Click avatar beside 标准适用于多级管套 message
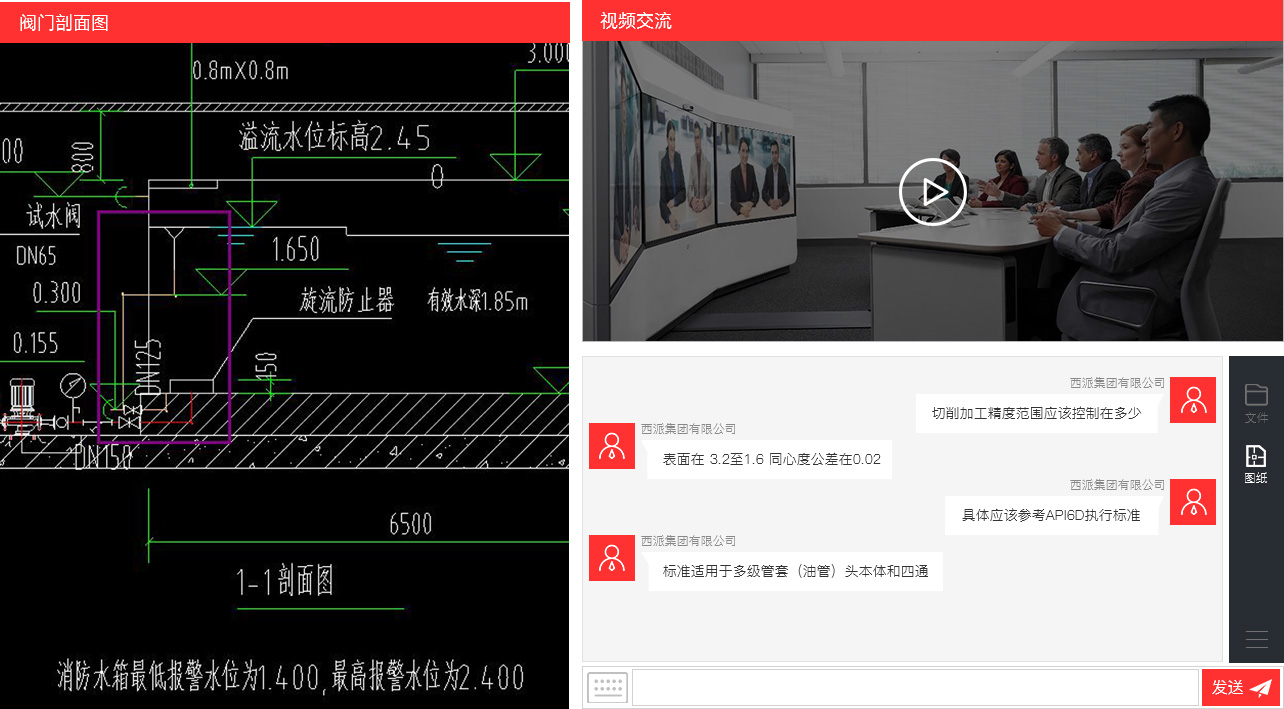The height and width of the screenshot is (709, 1284). tap(612, 558)
